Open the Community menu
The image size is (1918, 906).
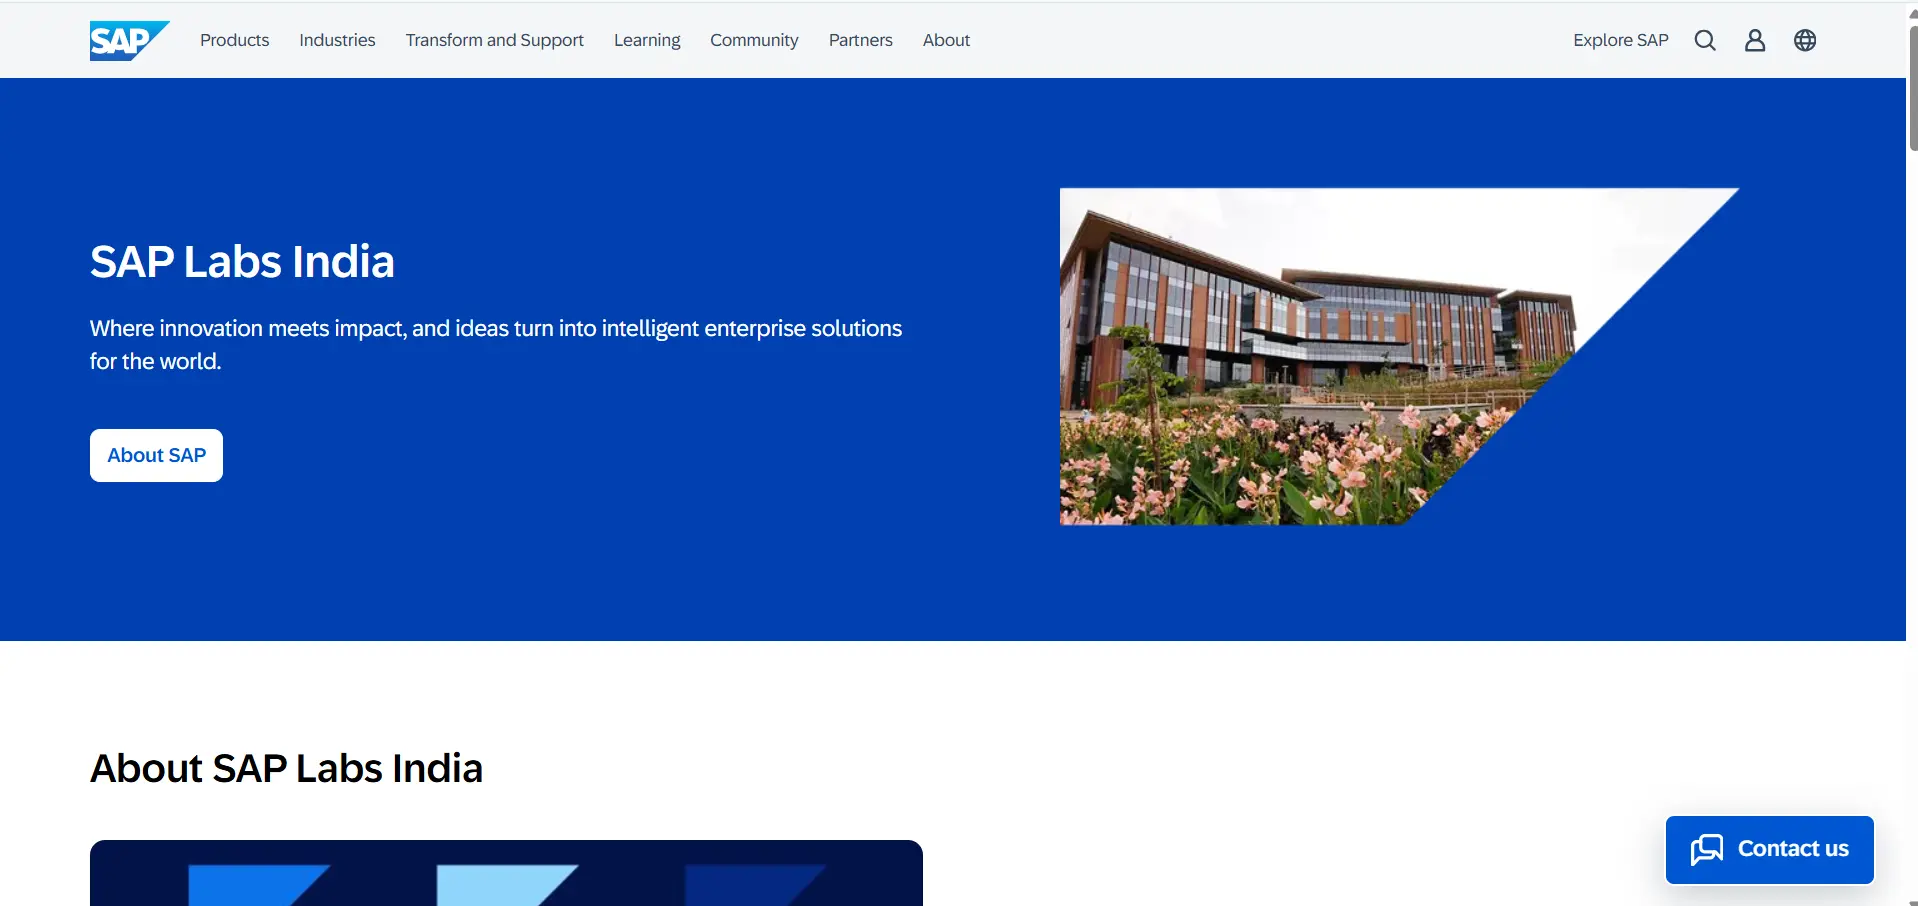click(754, 40)
